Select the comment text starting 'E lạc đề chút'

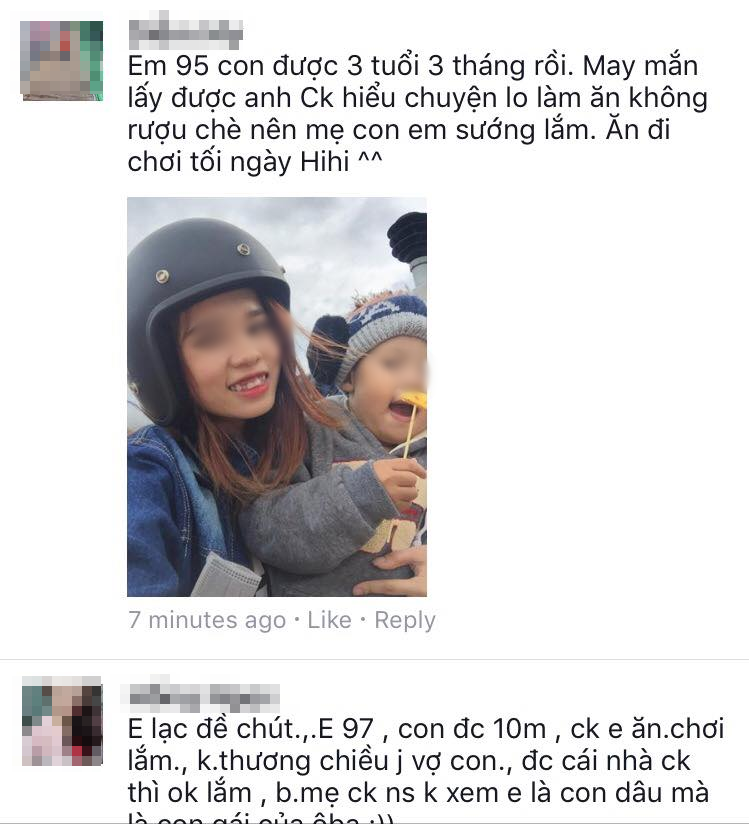click(x=426, y=768)
